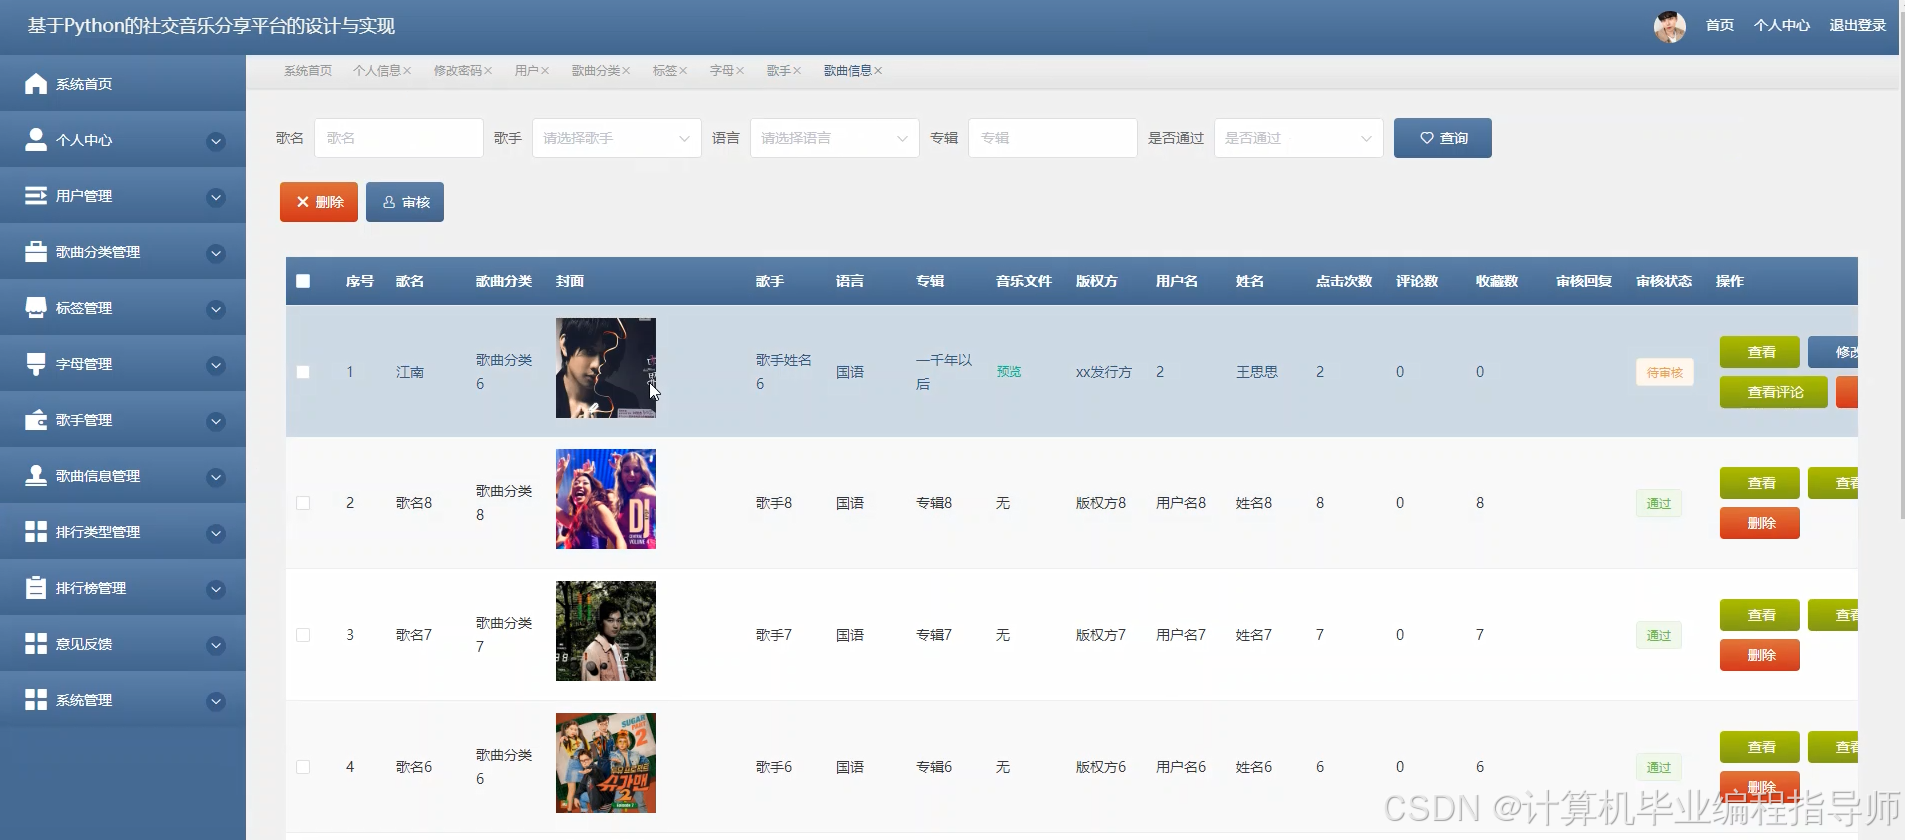
Task: Open the 是否通过 dropdown
Action: [x=1298, y=138]
